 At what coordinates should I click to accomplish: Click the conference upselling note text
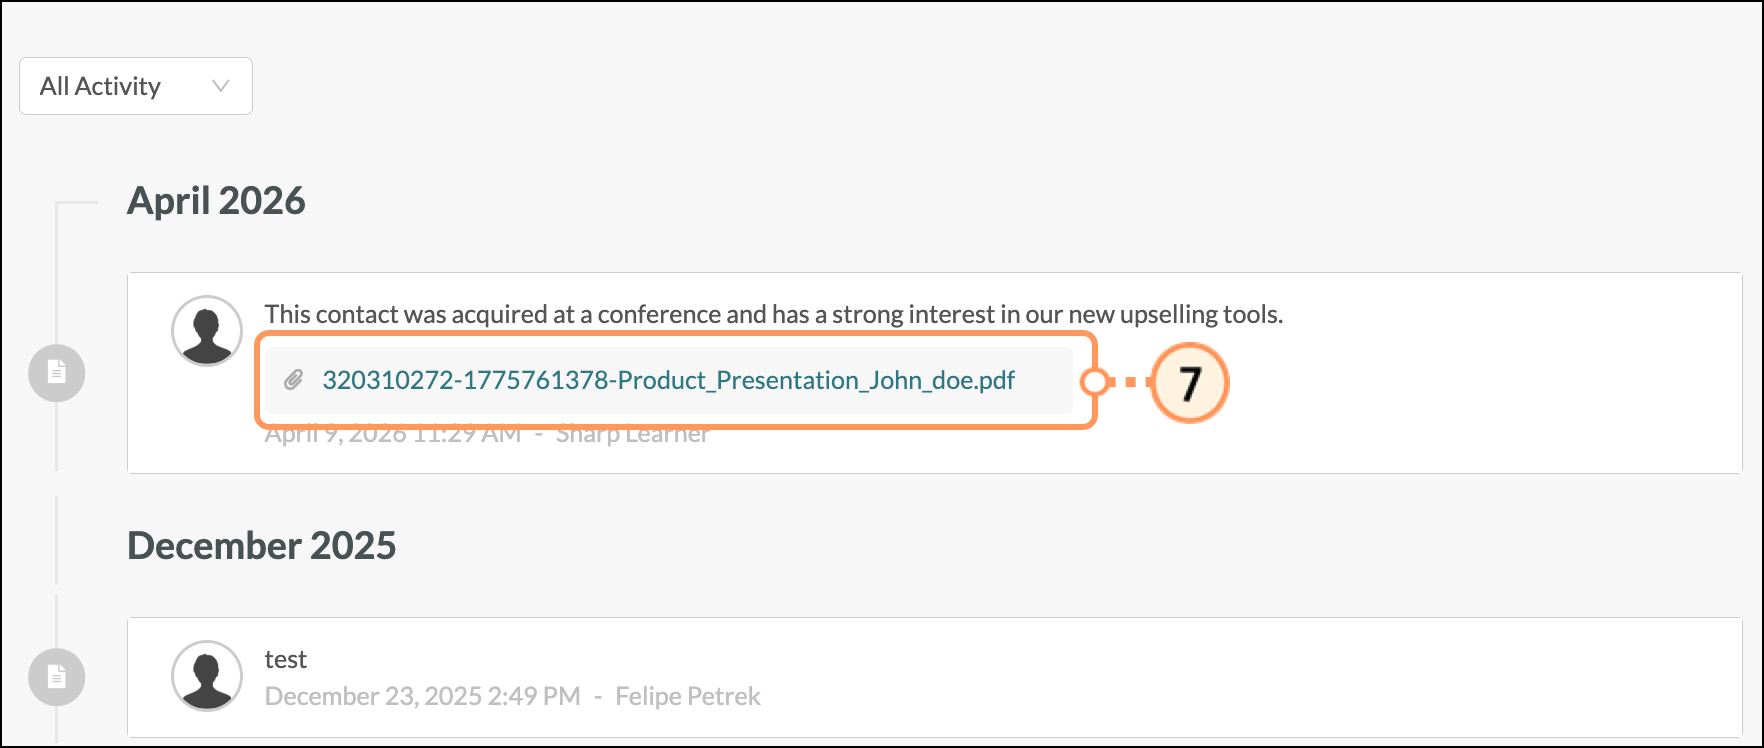click(x=773, y=313)
